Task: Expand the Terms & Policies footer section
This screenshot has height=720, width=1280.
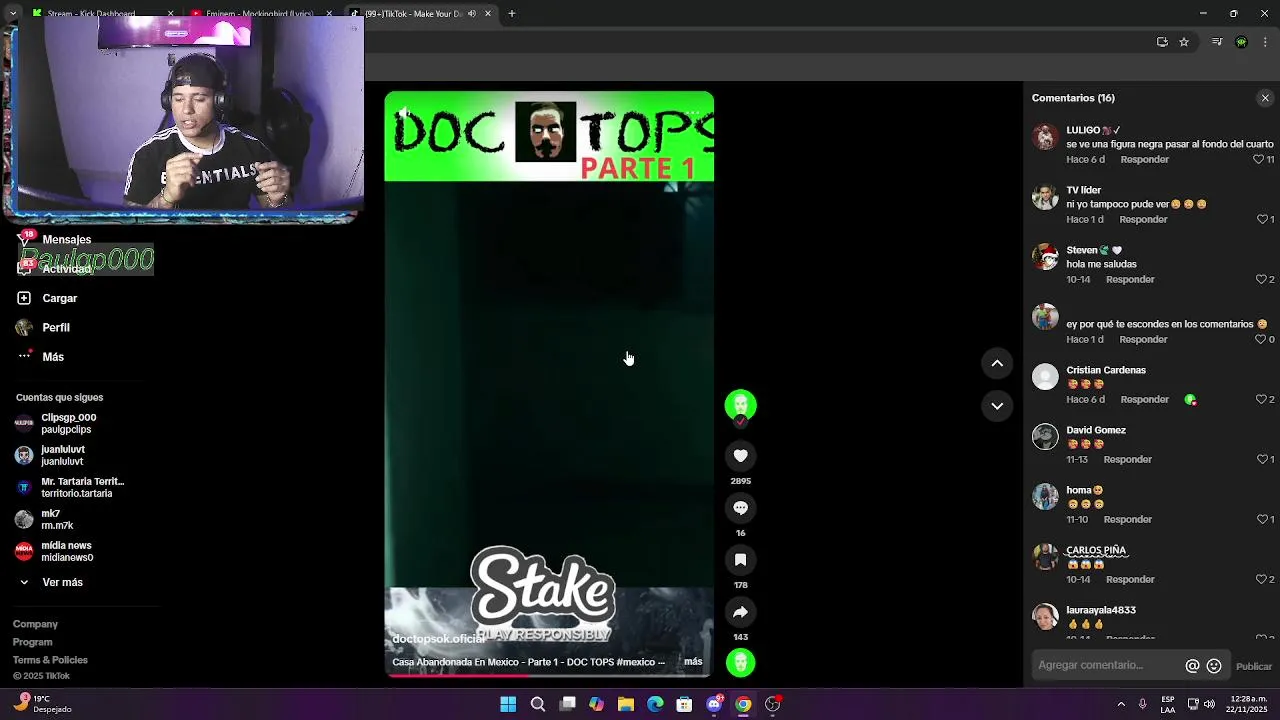Action: [50, 660]
